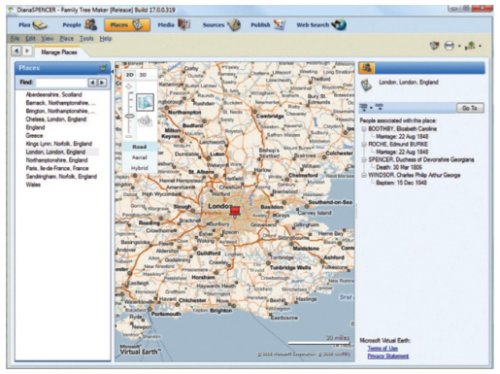
Task: Click the Manage Places tab
Action: [59, 52]
